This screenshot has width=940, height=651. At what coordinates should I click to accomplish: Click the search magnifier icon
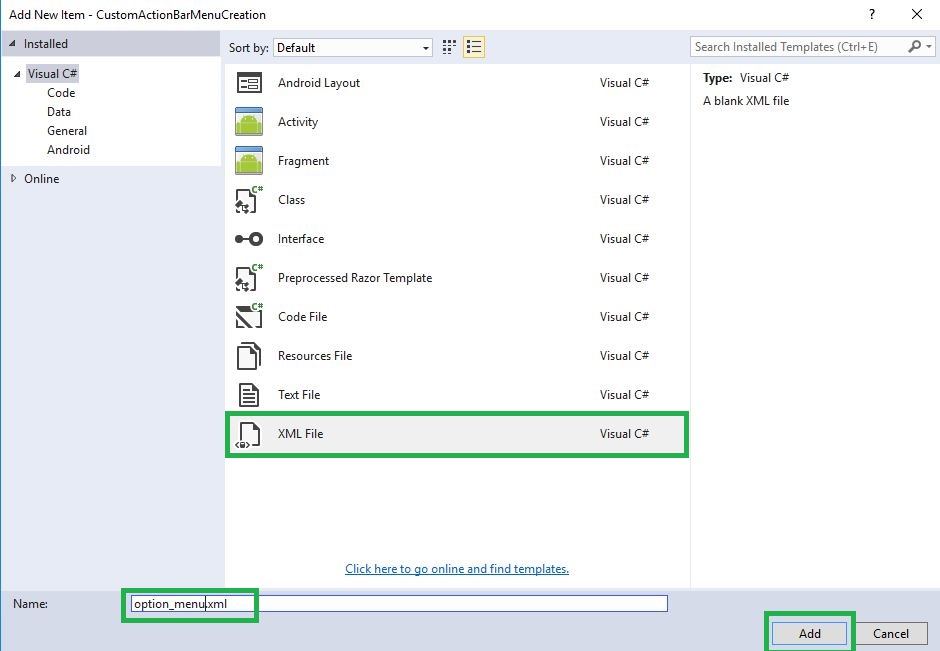pyautogui.click(x=914, y=46)
